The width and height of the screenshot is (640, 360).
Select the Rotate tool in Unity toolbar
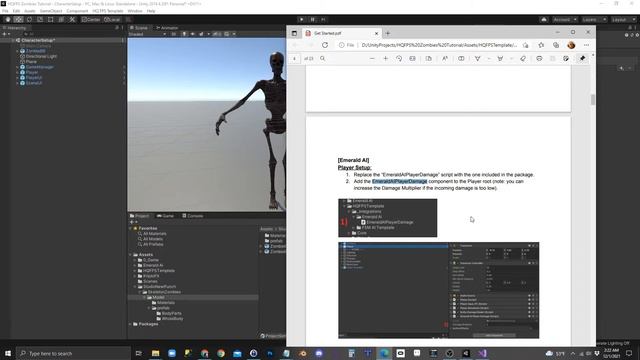pyautogui.click(x=29, y=19)
